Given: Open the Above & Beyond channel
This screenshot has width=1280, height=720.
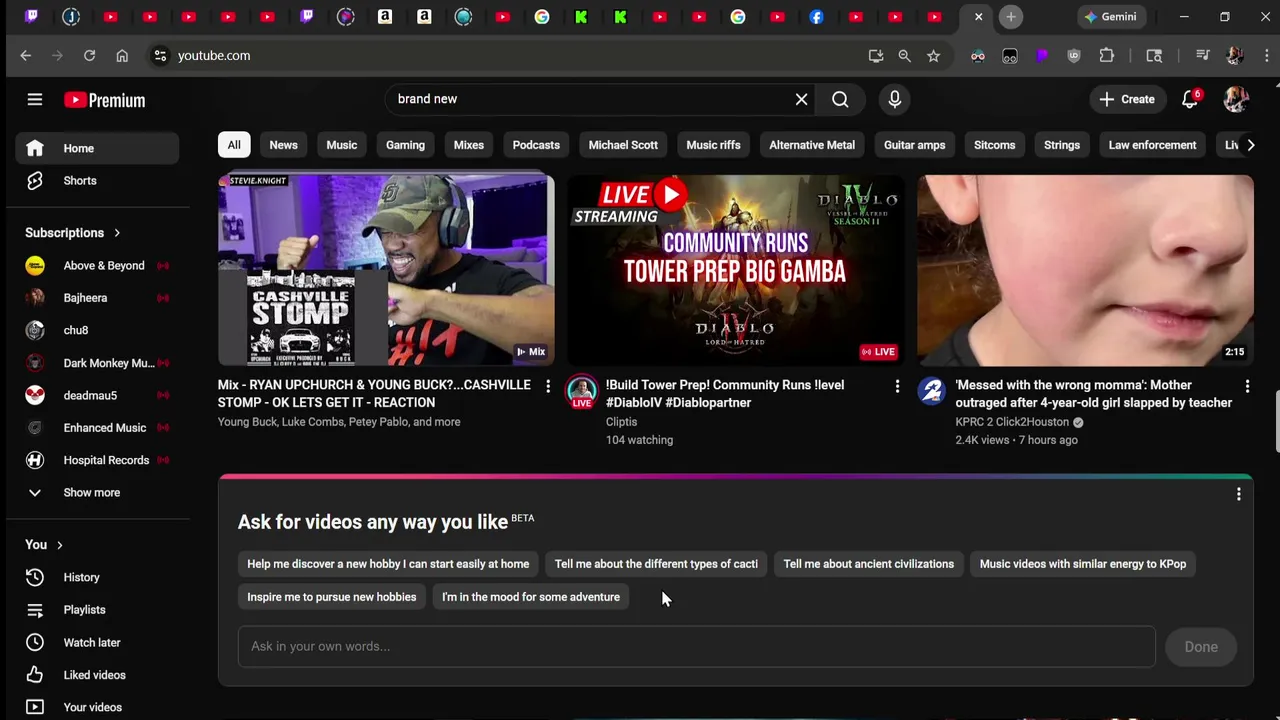Looking at the screenshot, I should [x=97, y=265].
